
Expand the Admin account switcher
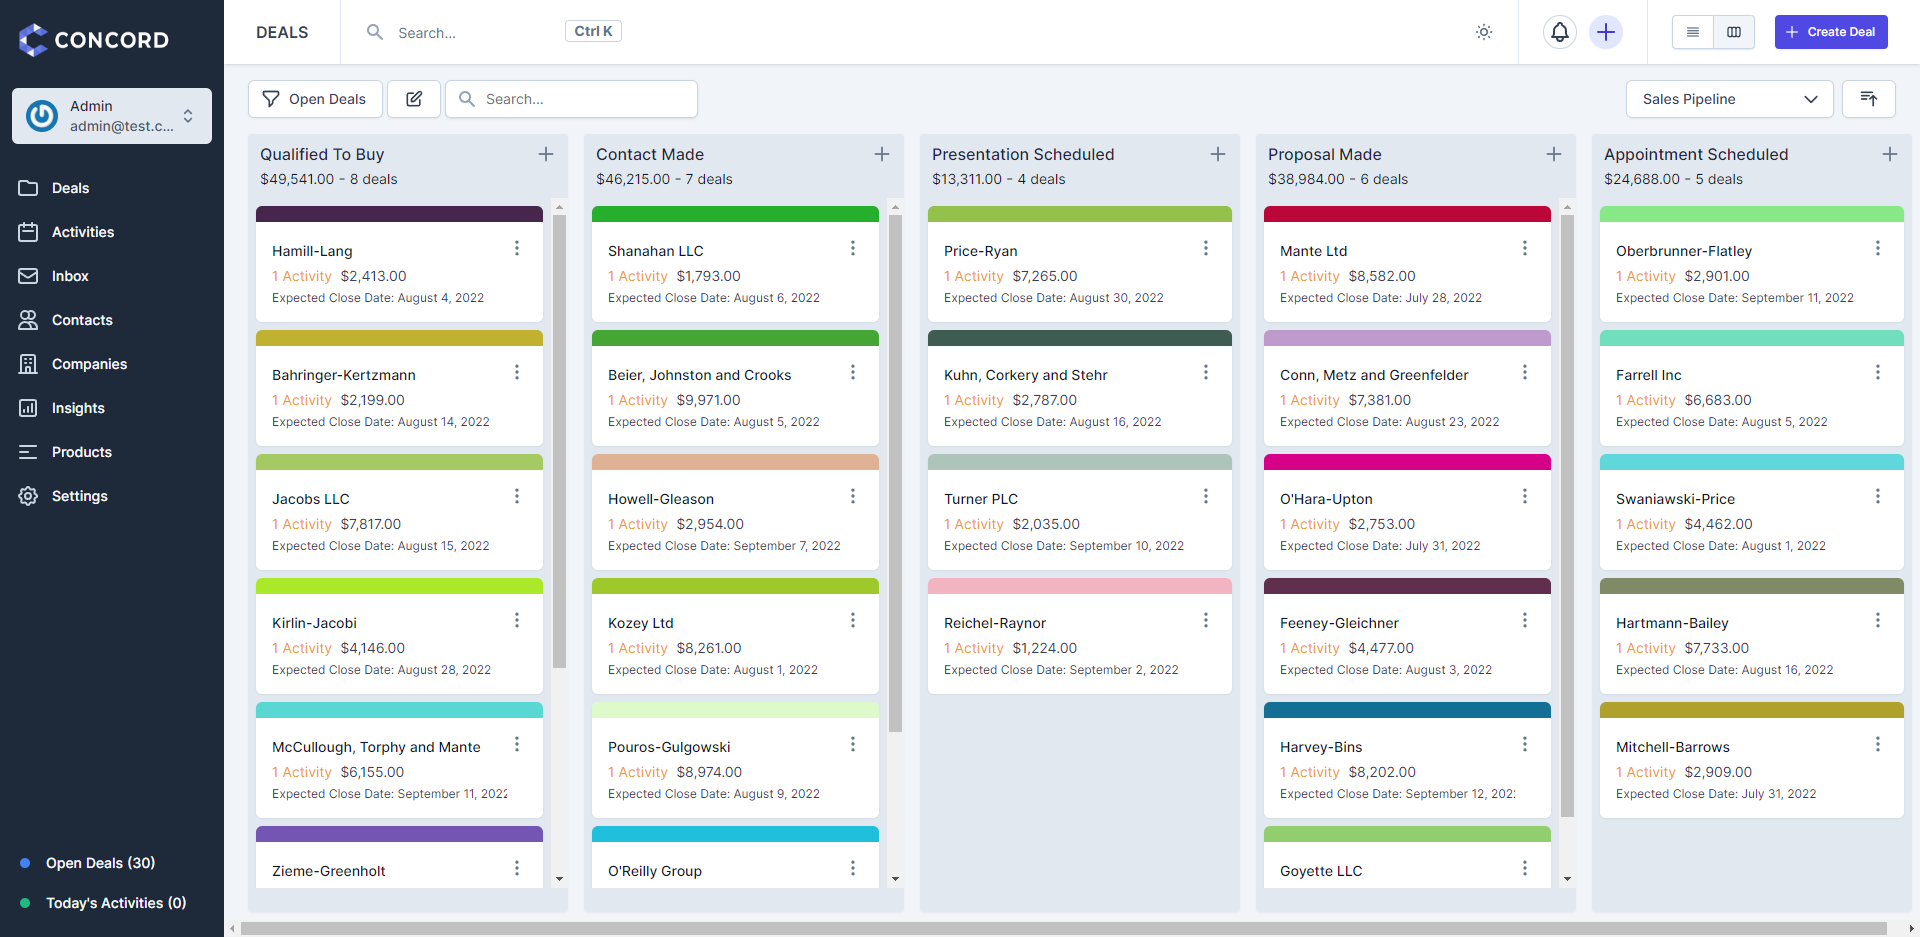(111, 115)
